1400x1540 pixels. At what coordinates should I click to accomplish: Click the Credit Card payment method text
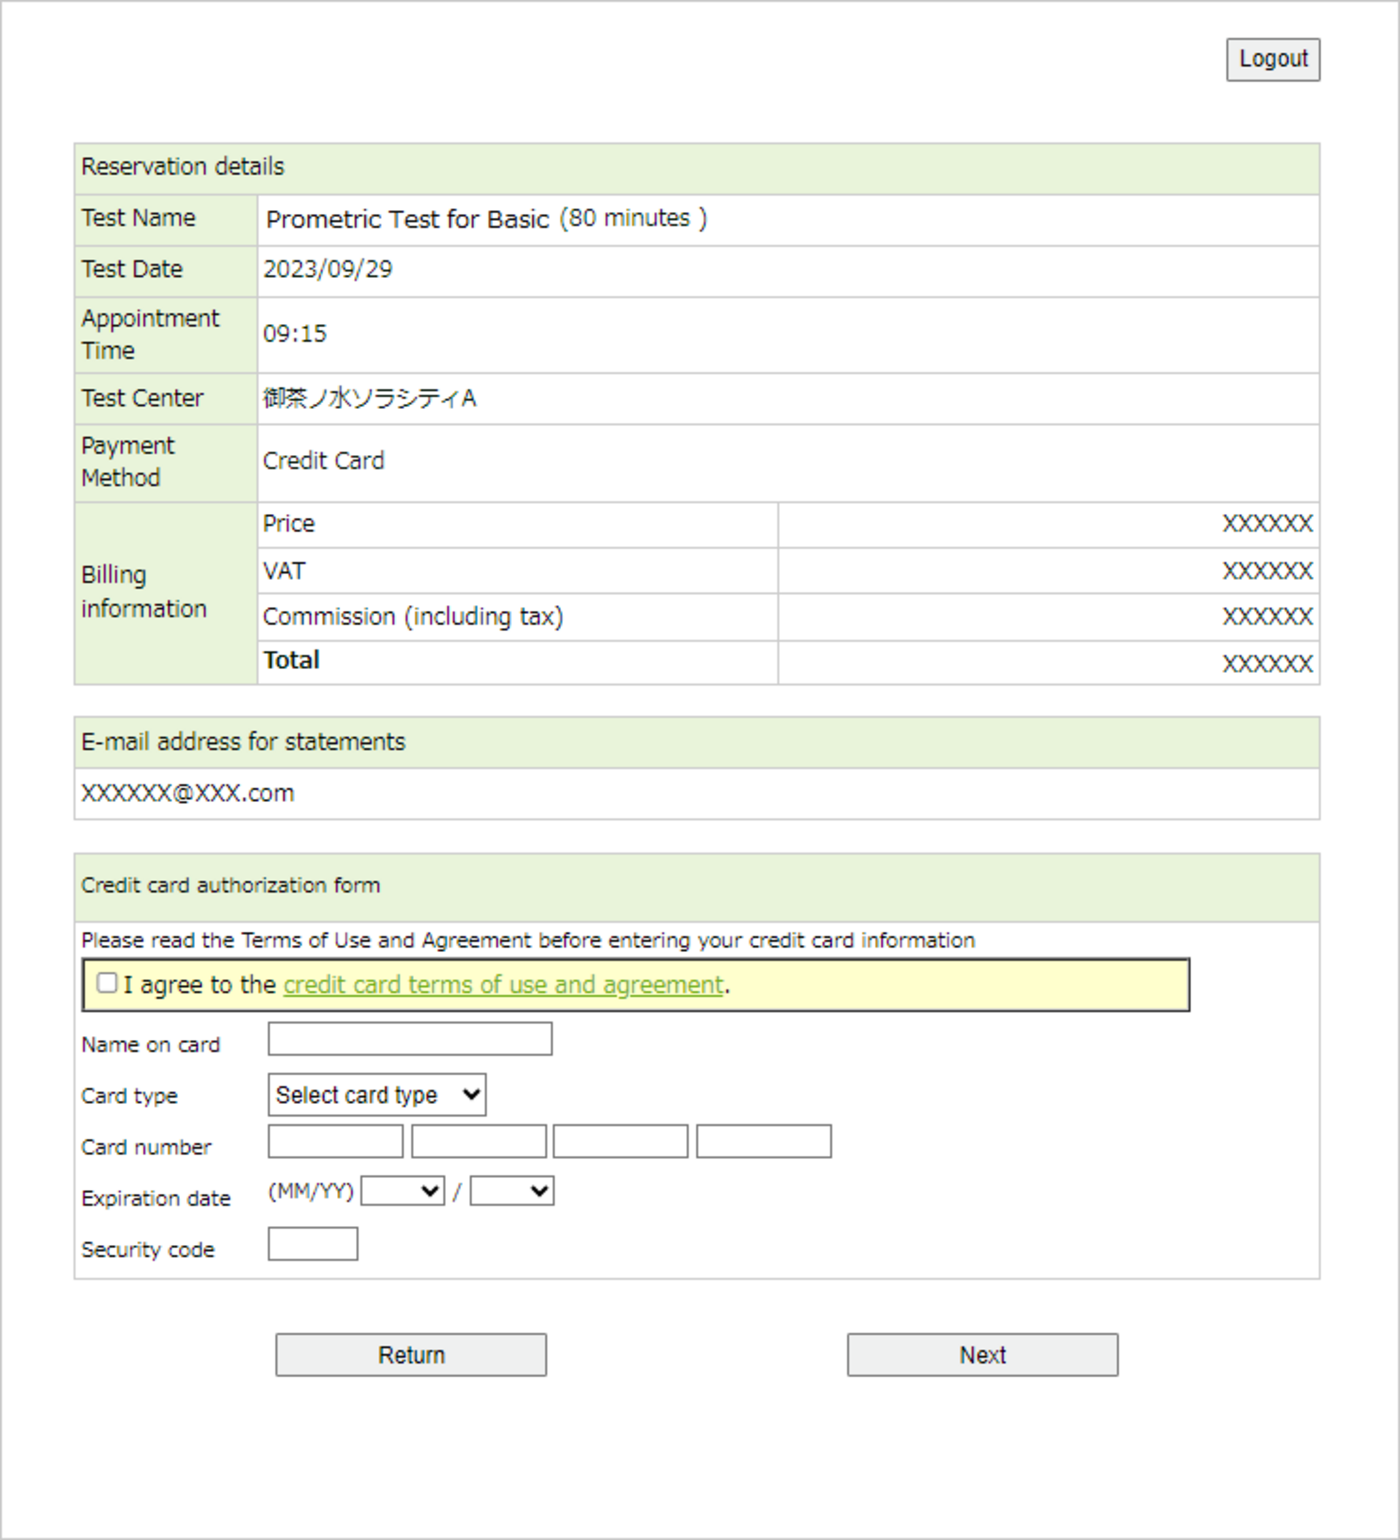[323, 461]
